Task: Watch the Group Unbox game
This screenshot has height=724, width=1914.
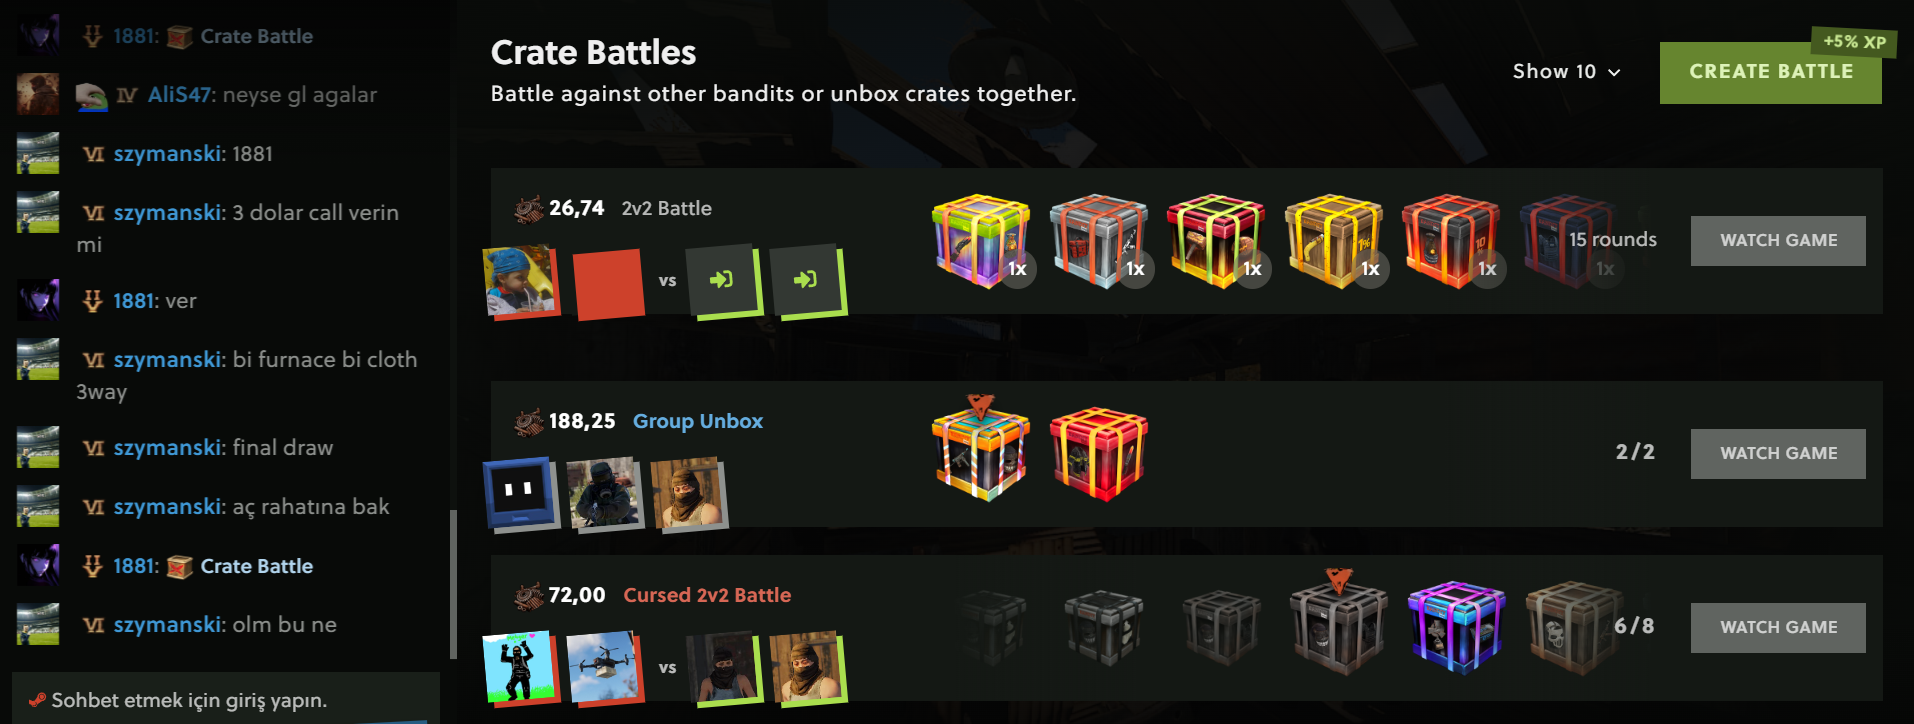Action: point(1778,453)
